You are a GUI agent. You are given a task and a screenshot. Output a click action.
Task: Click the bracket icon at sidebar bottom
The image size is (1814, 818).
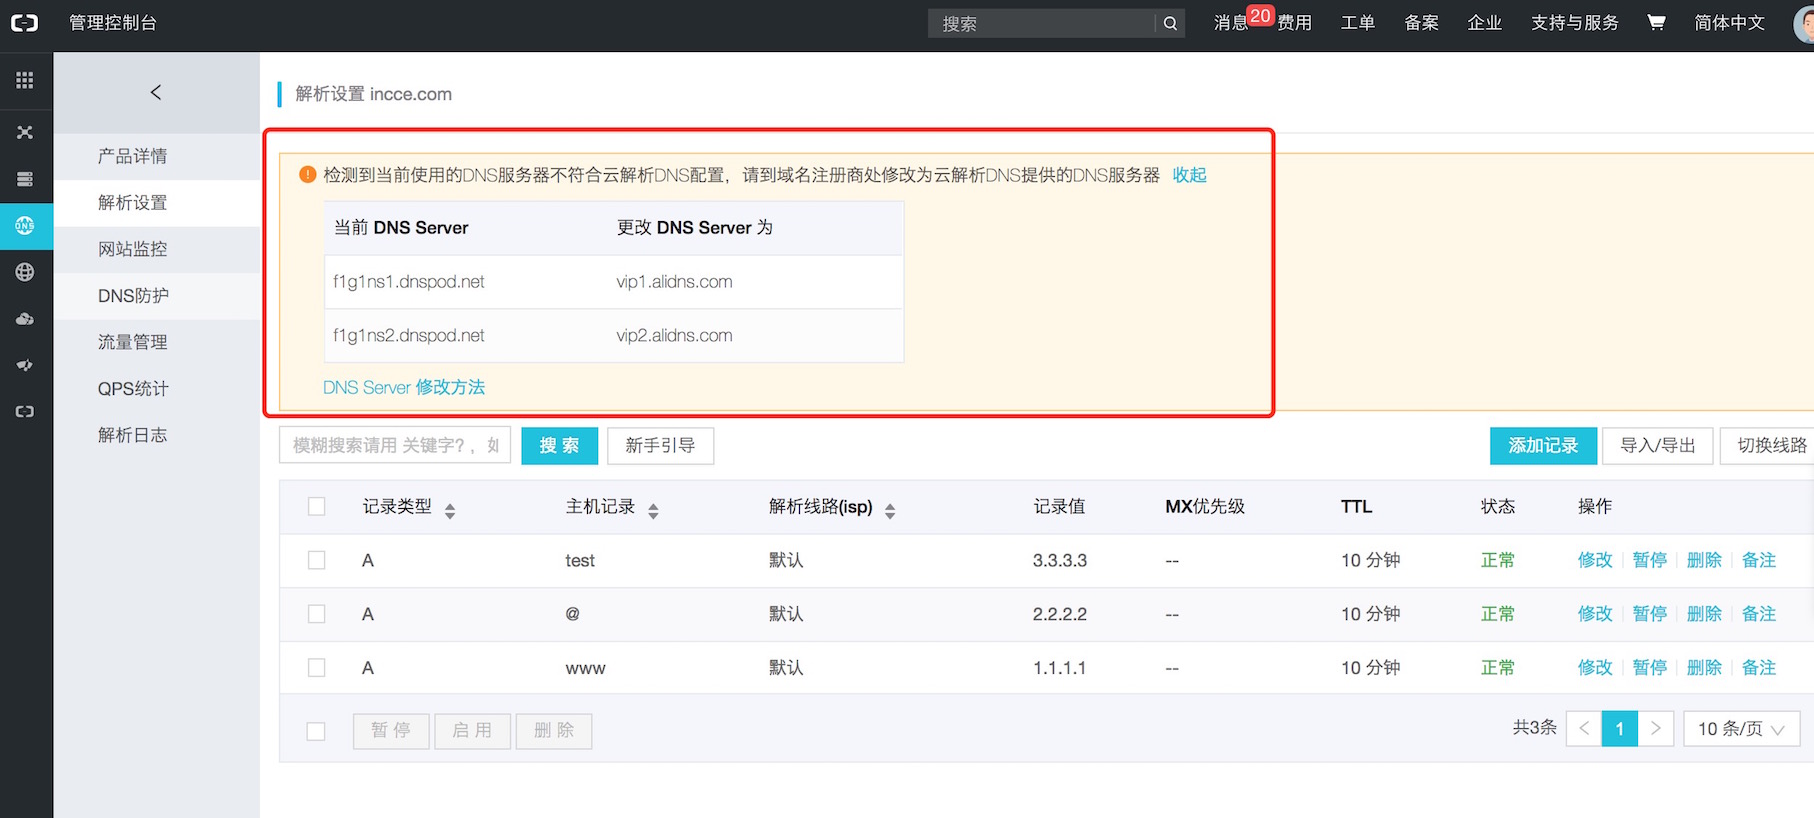coord(25,411)
